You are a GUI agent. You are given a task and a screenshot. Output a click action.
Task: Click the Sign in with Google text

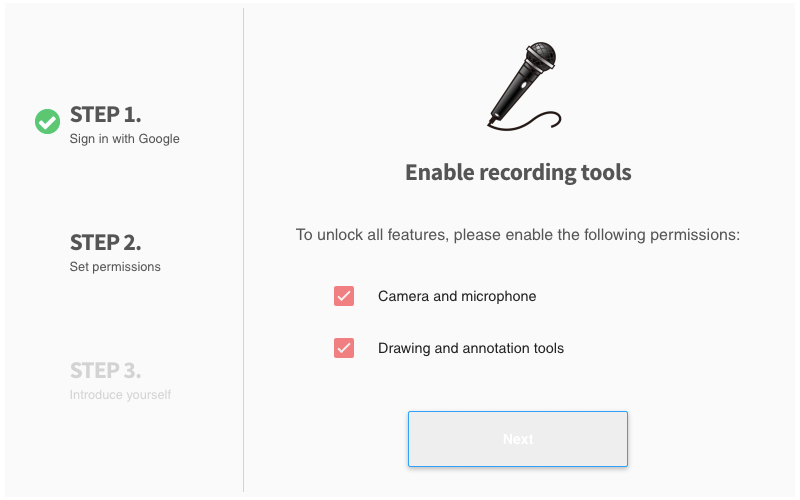click(125, 139)
